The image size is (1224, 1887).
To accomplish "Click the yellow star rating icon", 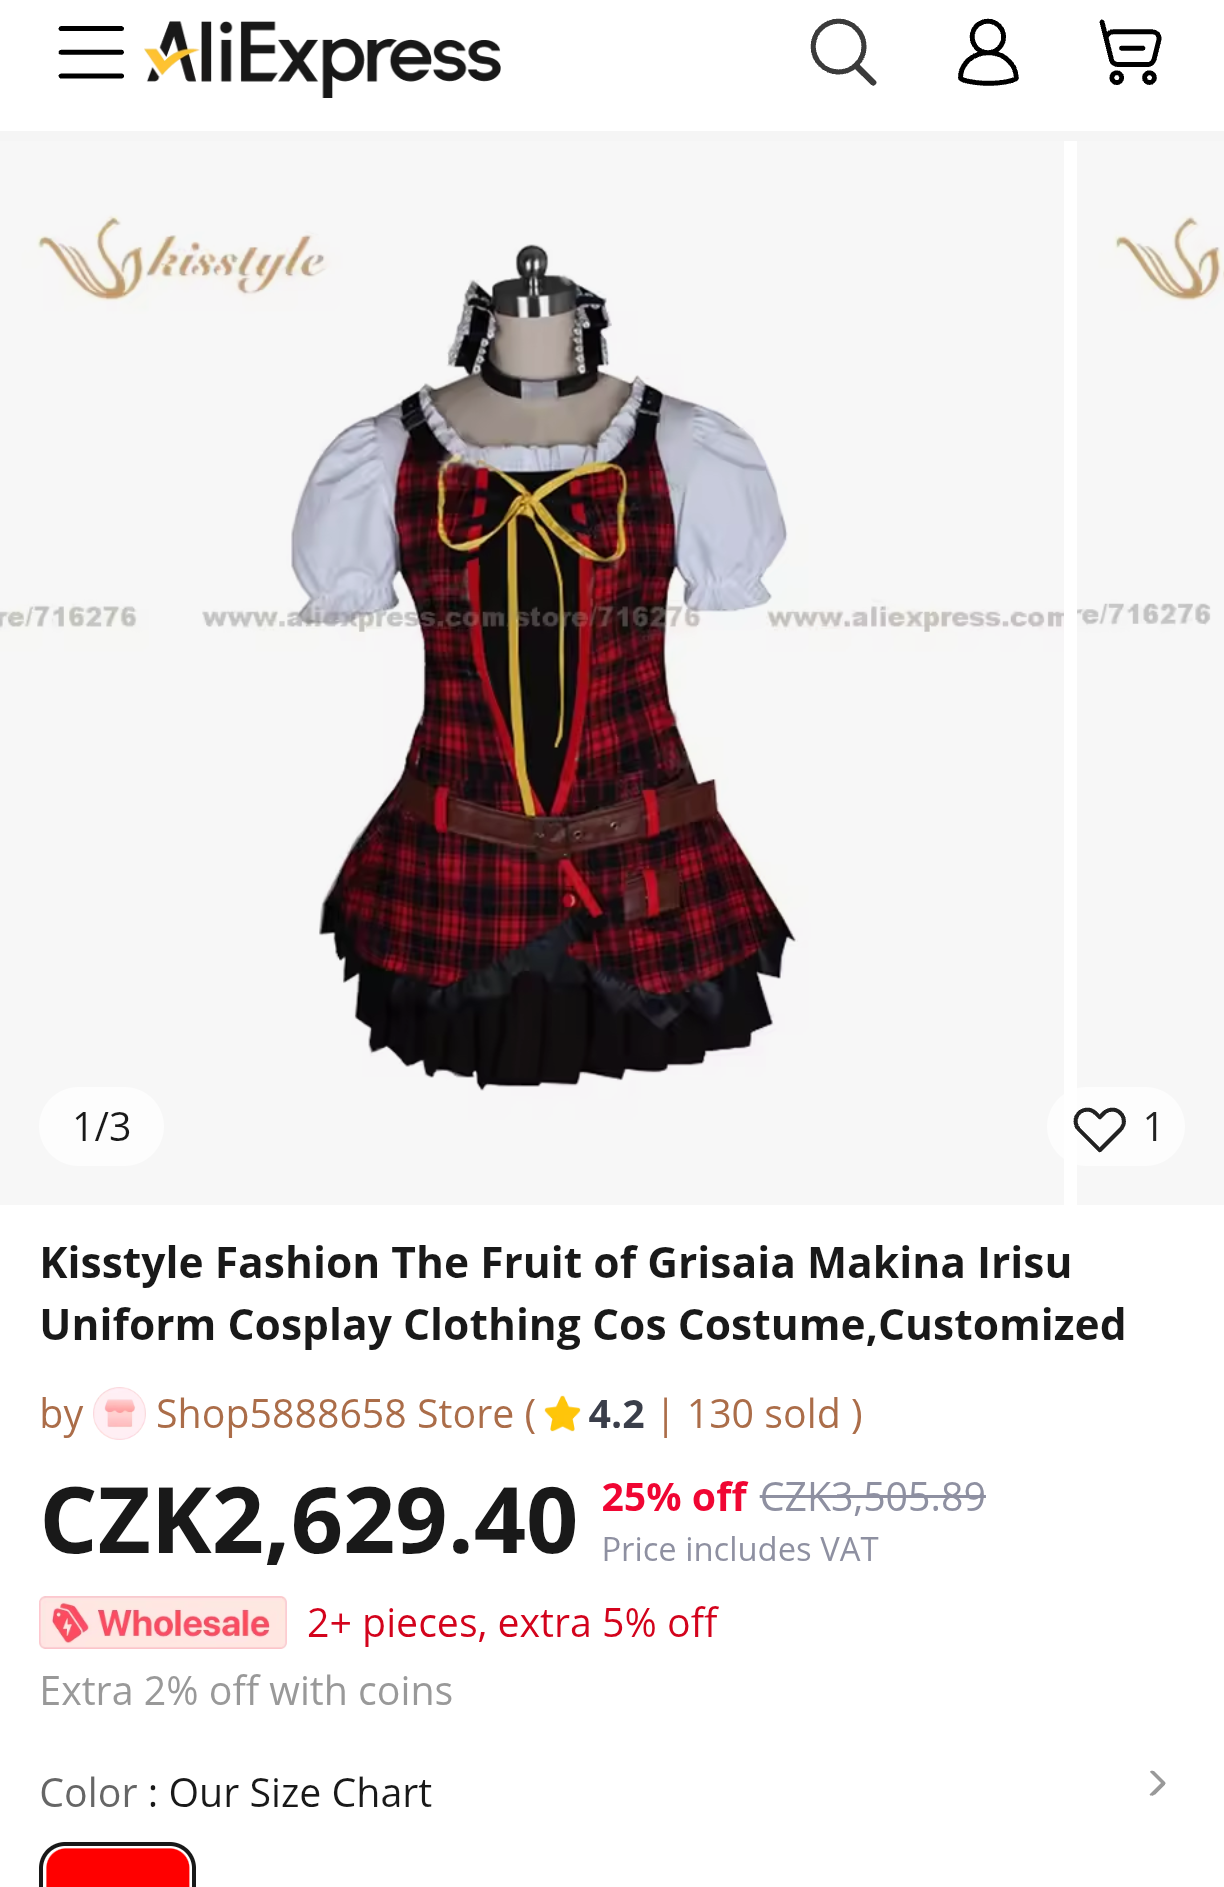I will coord(563,1414).
